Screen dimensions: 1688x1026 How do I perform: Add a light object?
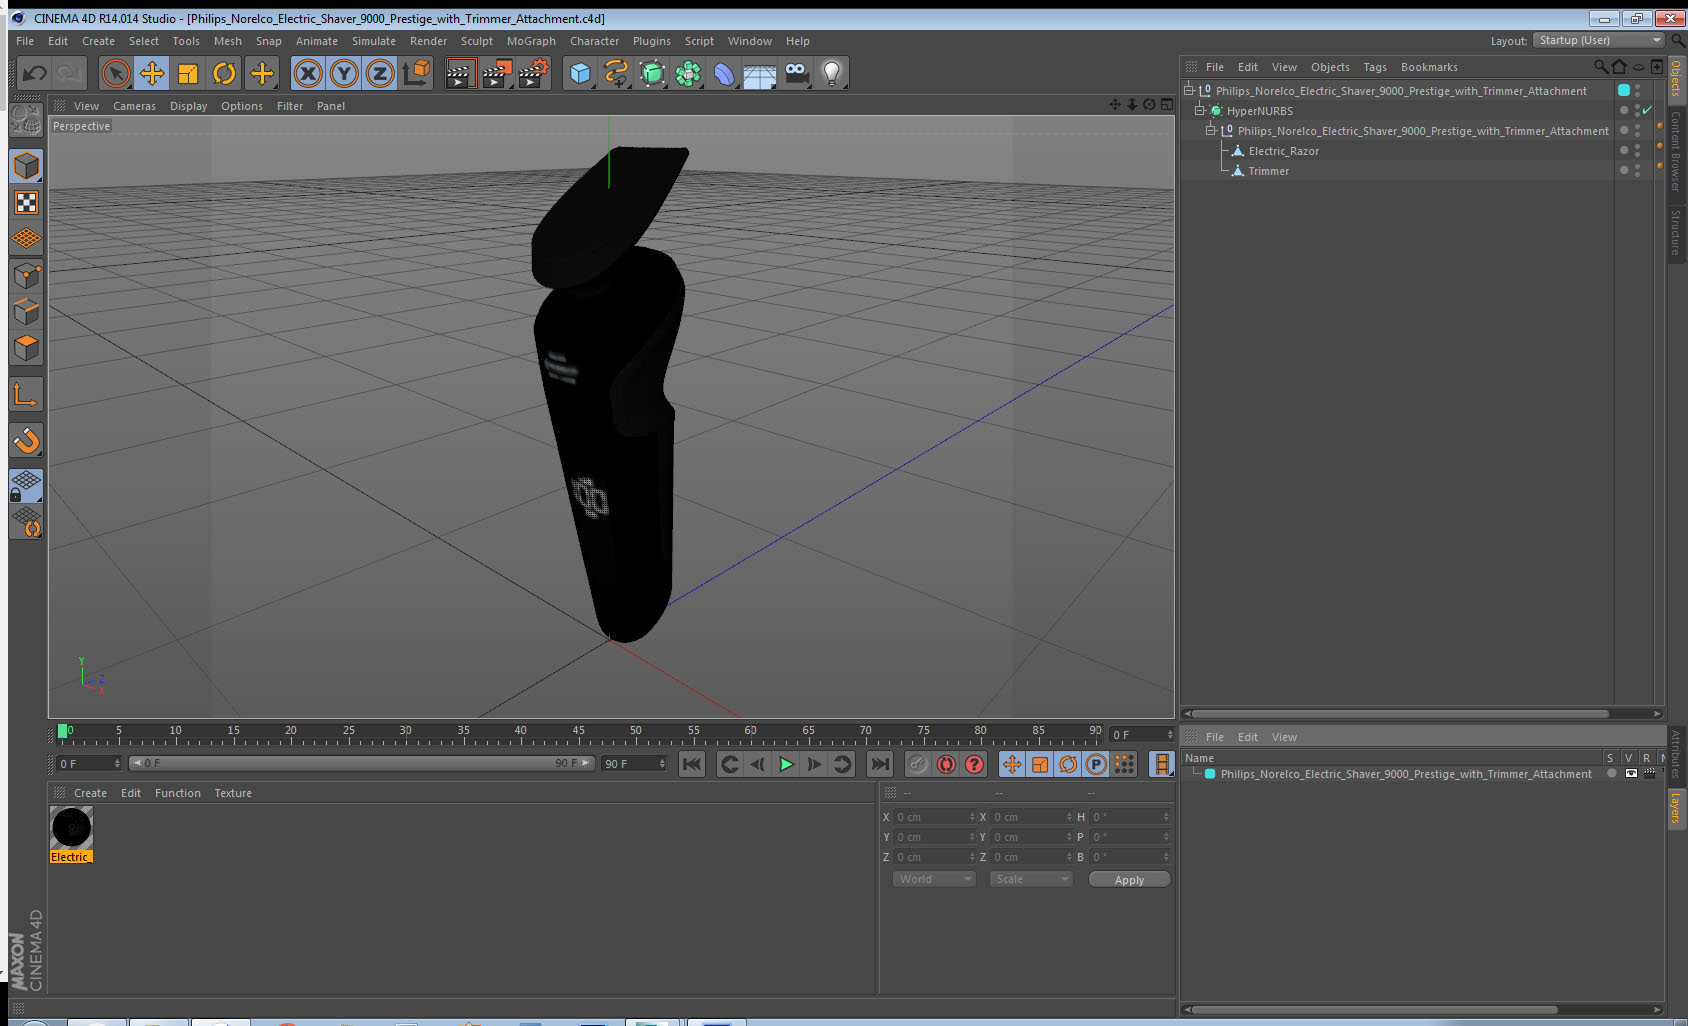tap(832, 73)
